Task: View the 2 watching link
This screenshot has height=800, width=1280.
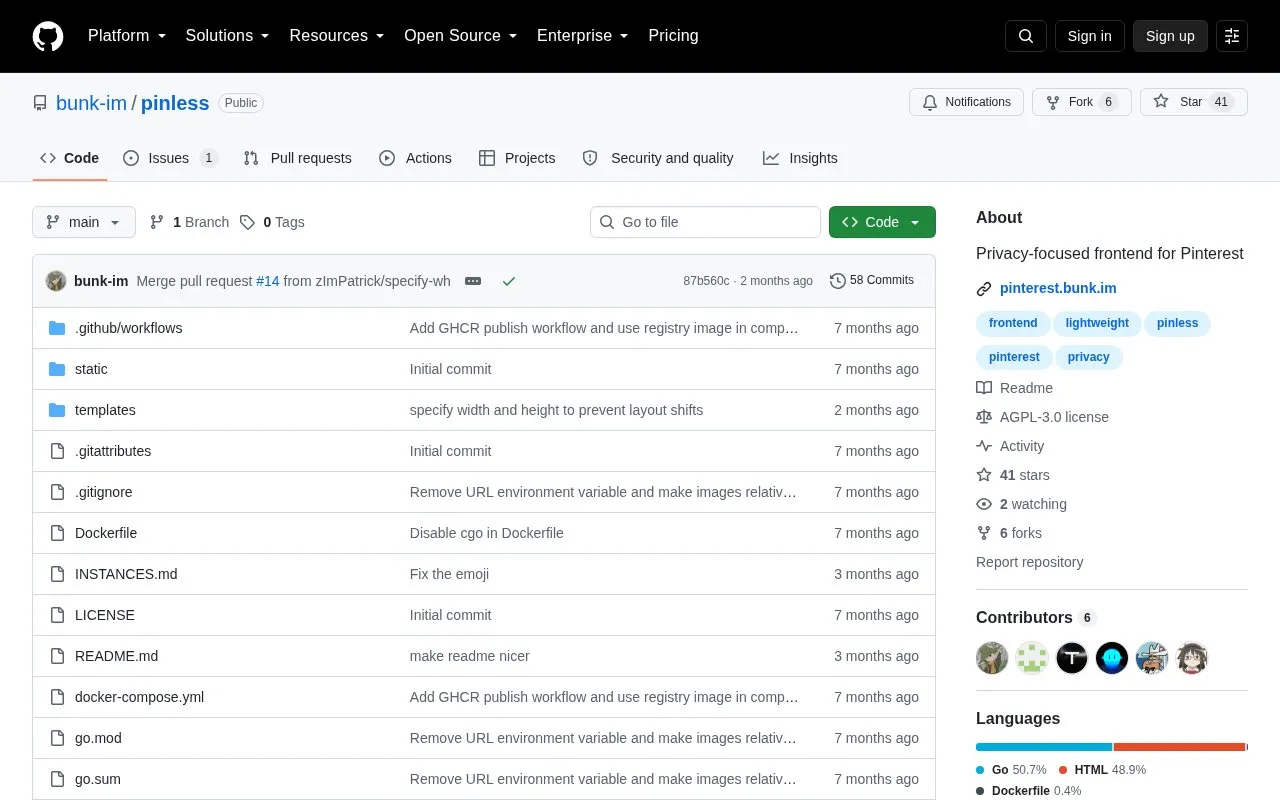Action: point(1022,504)
